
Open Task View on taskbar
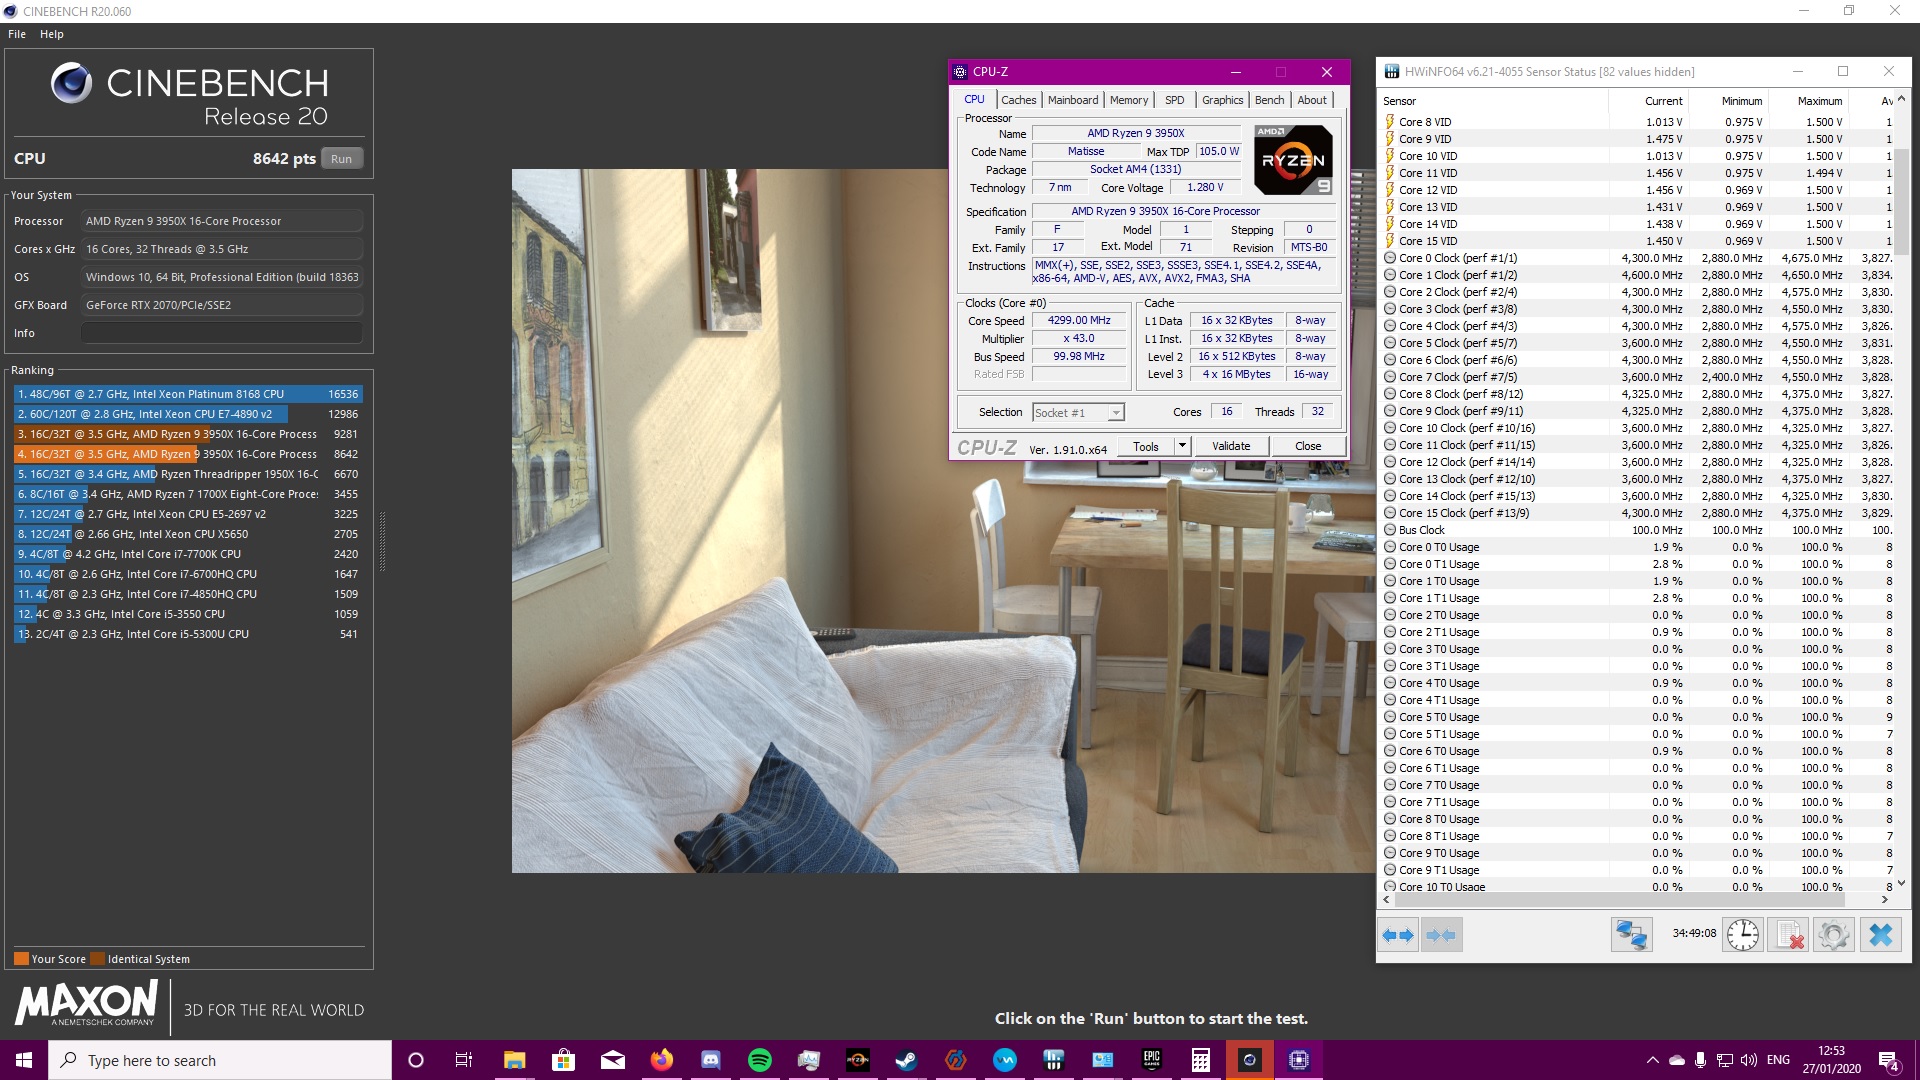click(464, 1060)
